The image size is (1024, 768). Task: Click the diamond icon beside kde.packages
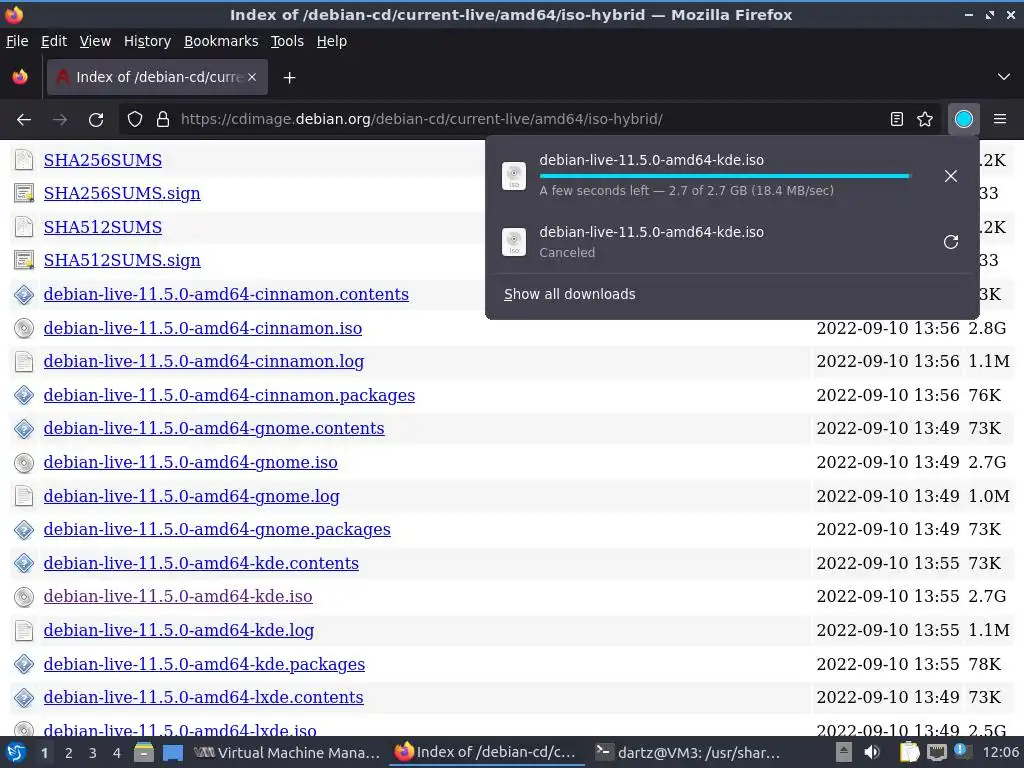[24, 664]
